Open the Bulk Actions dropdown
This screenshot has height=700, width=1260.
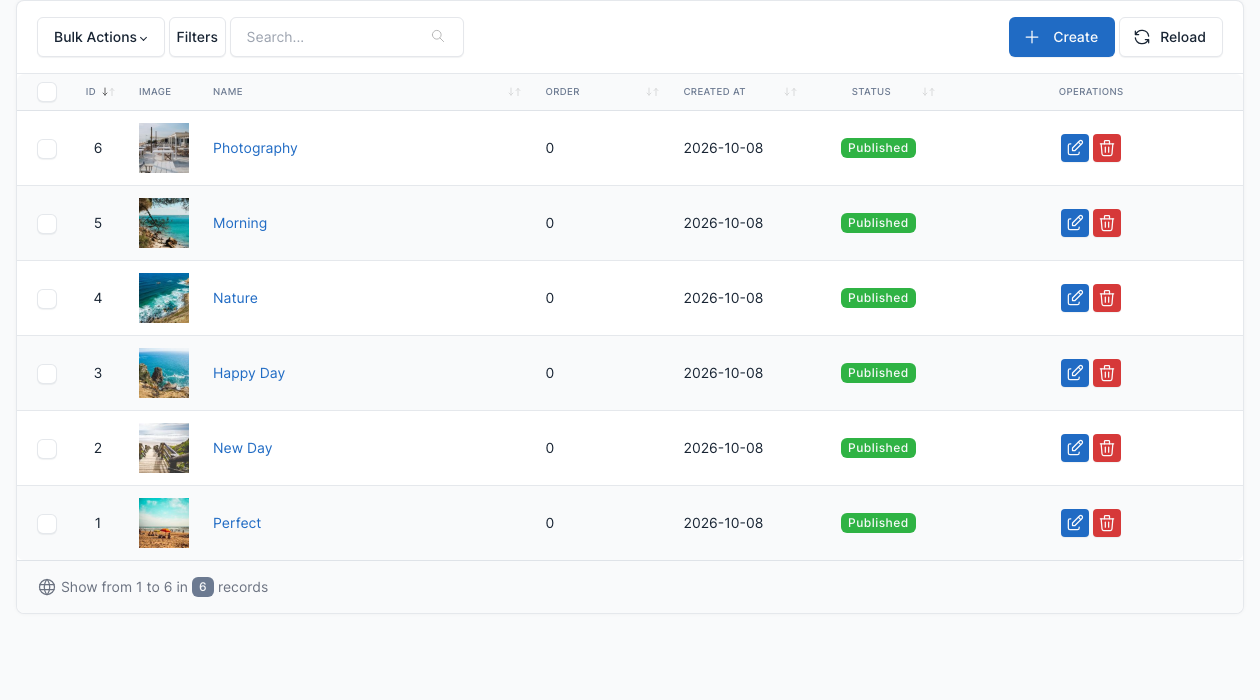point(101,37)
